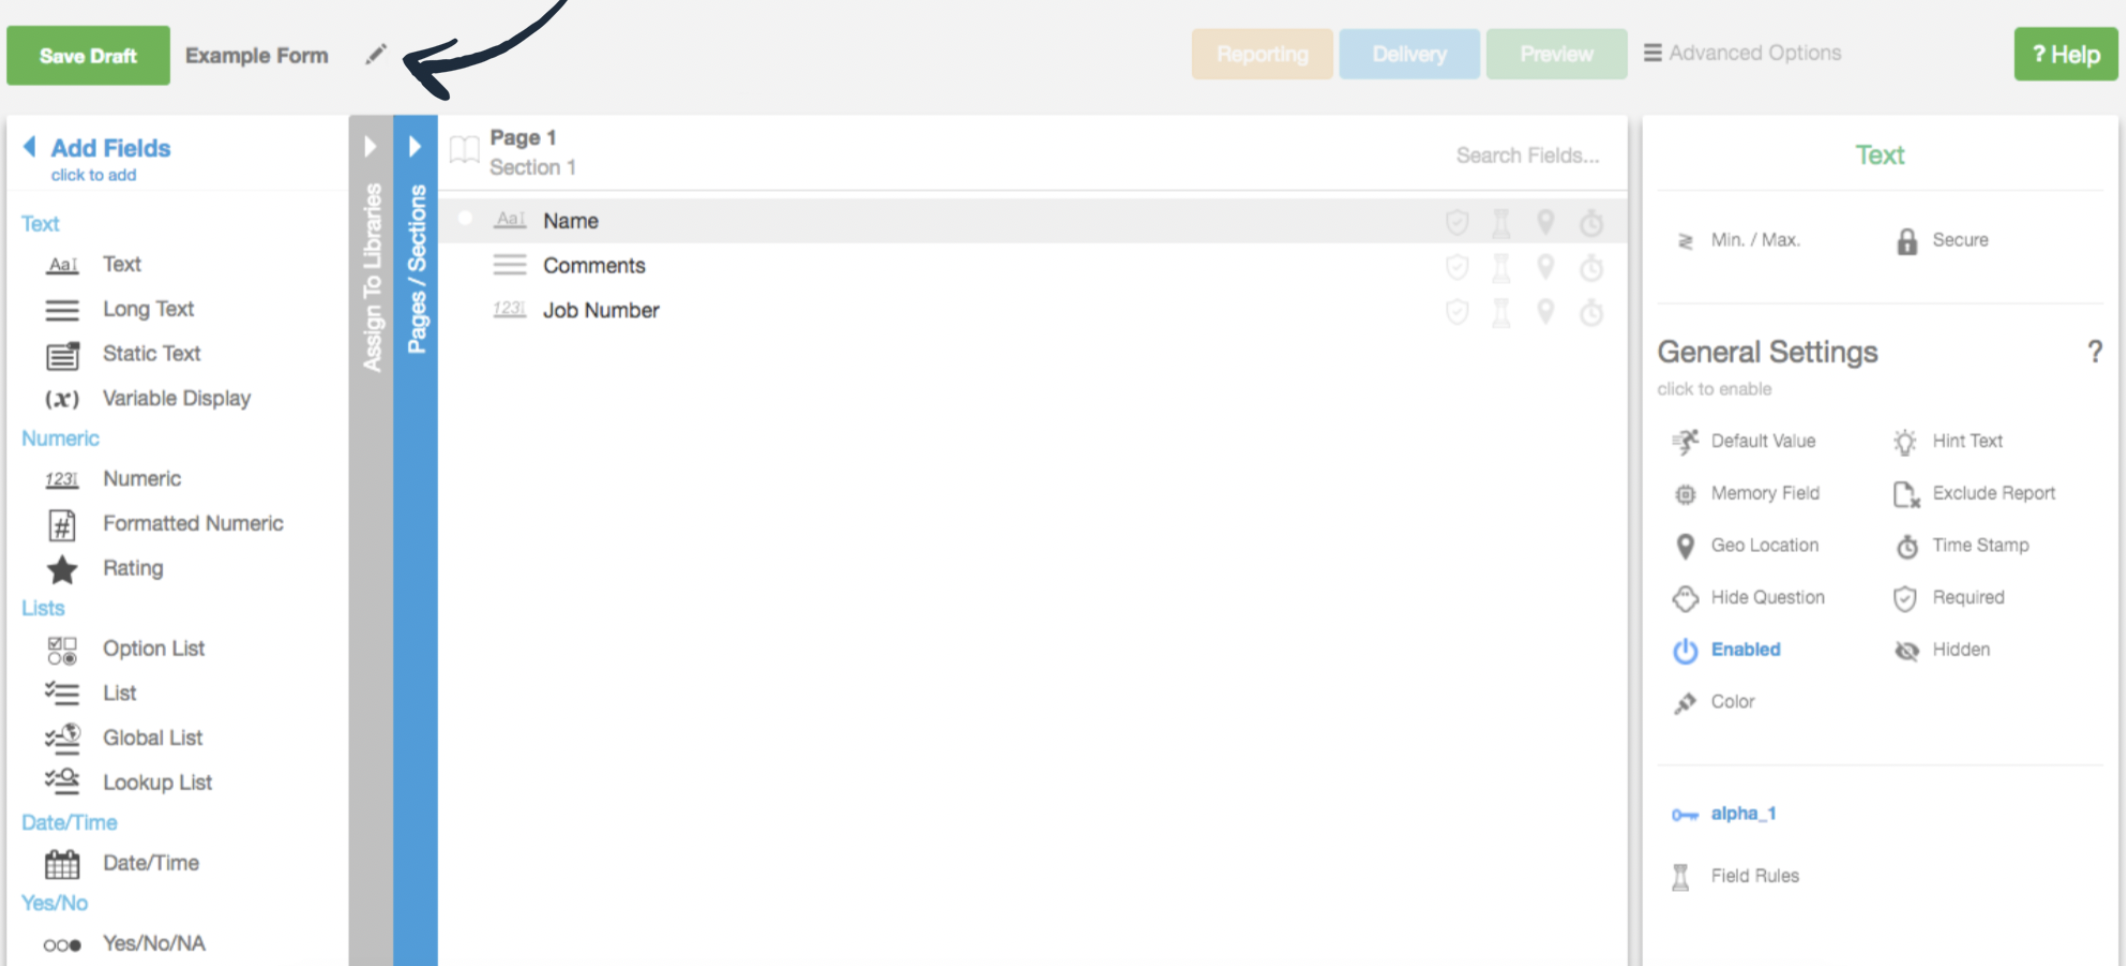Image resolution: width=2126 pixels, height=966 pixels.
Task: Open the Color setting for the field
Action: 1733,701
